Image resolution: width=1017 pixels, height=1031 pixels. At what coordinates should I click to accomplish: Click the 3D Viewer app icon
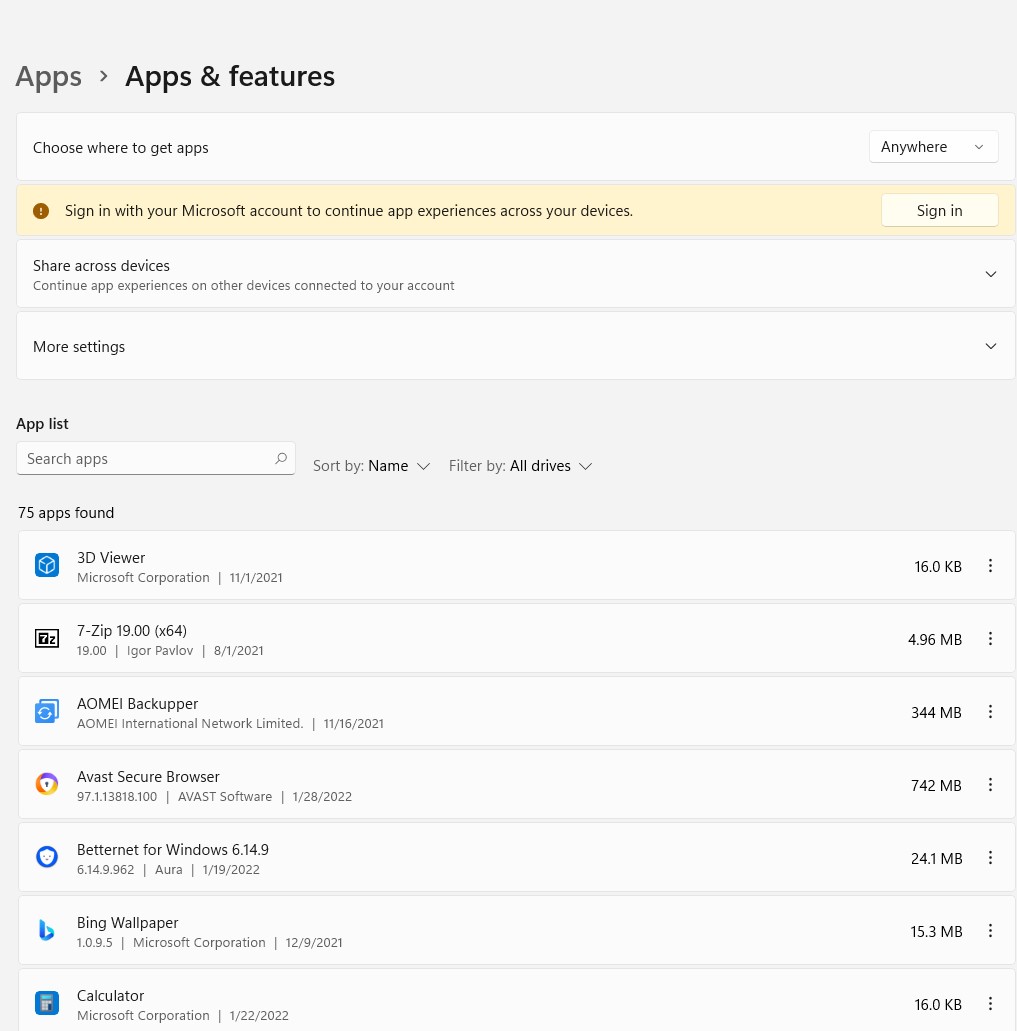(47, 566)
